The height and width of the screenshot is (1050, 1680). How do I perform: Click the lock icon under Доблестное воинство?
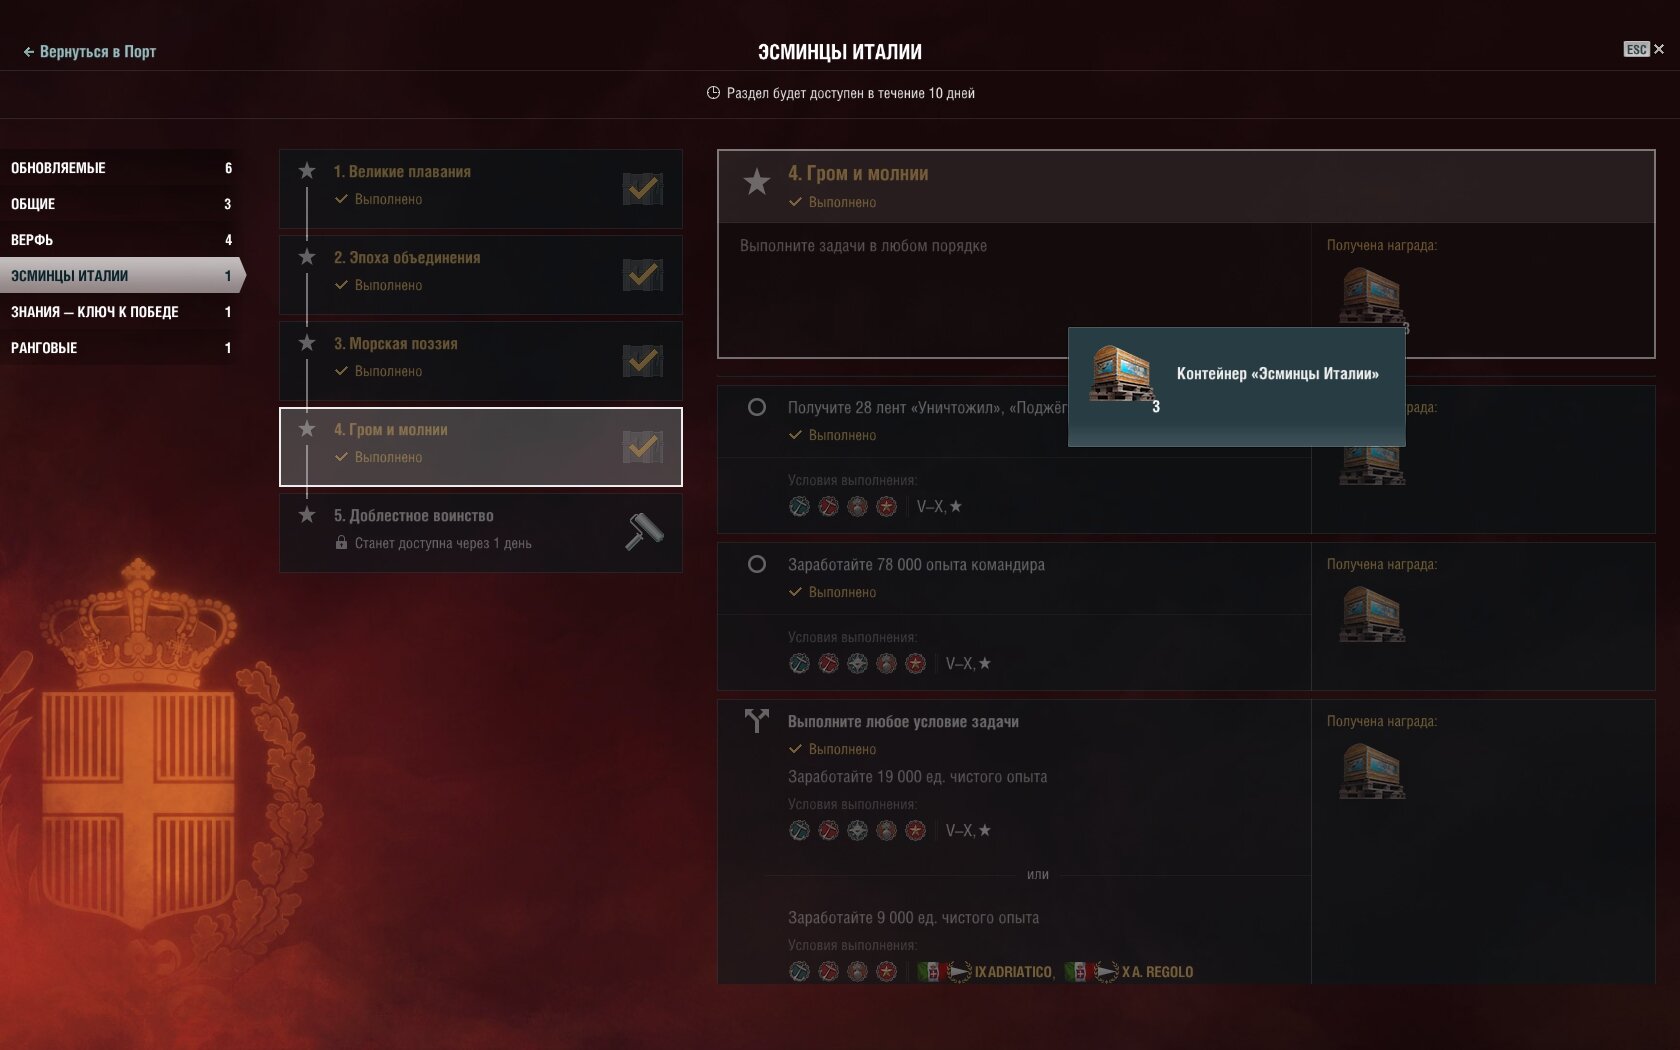tap(341, 543)
